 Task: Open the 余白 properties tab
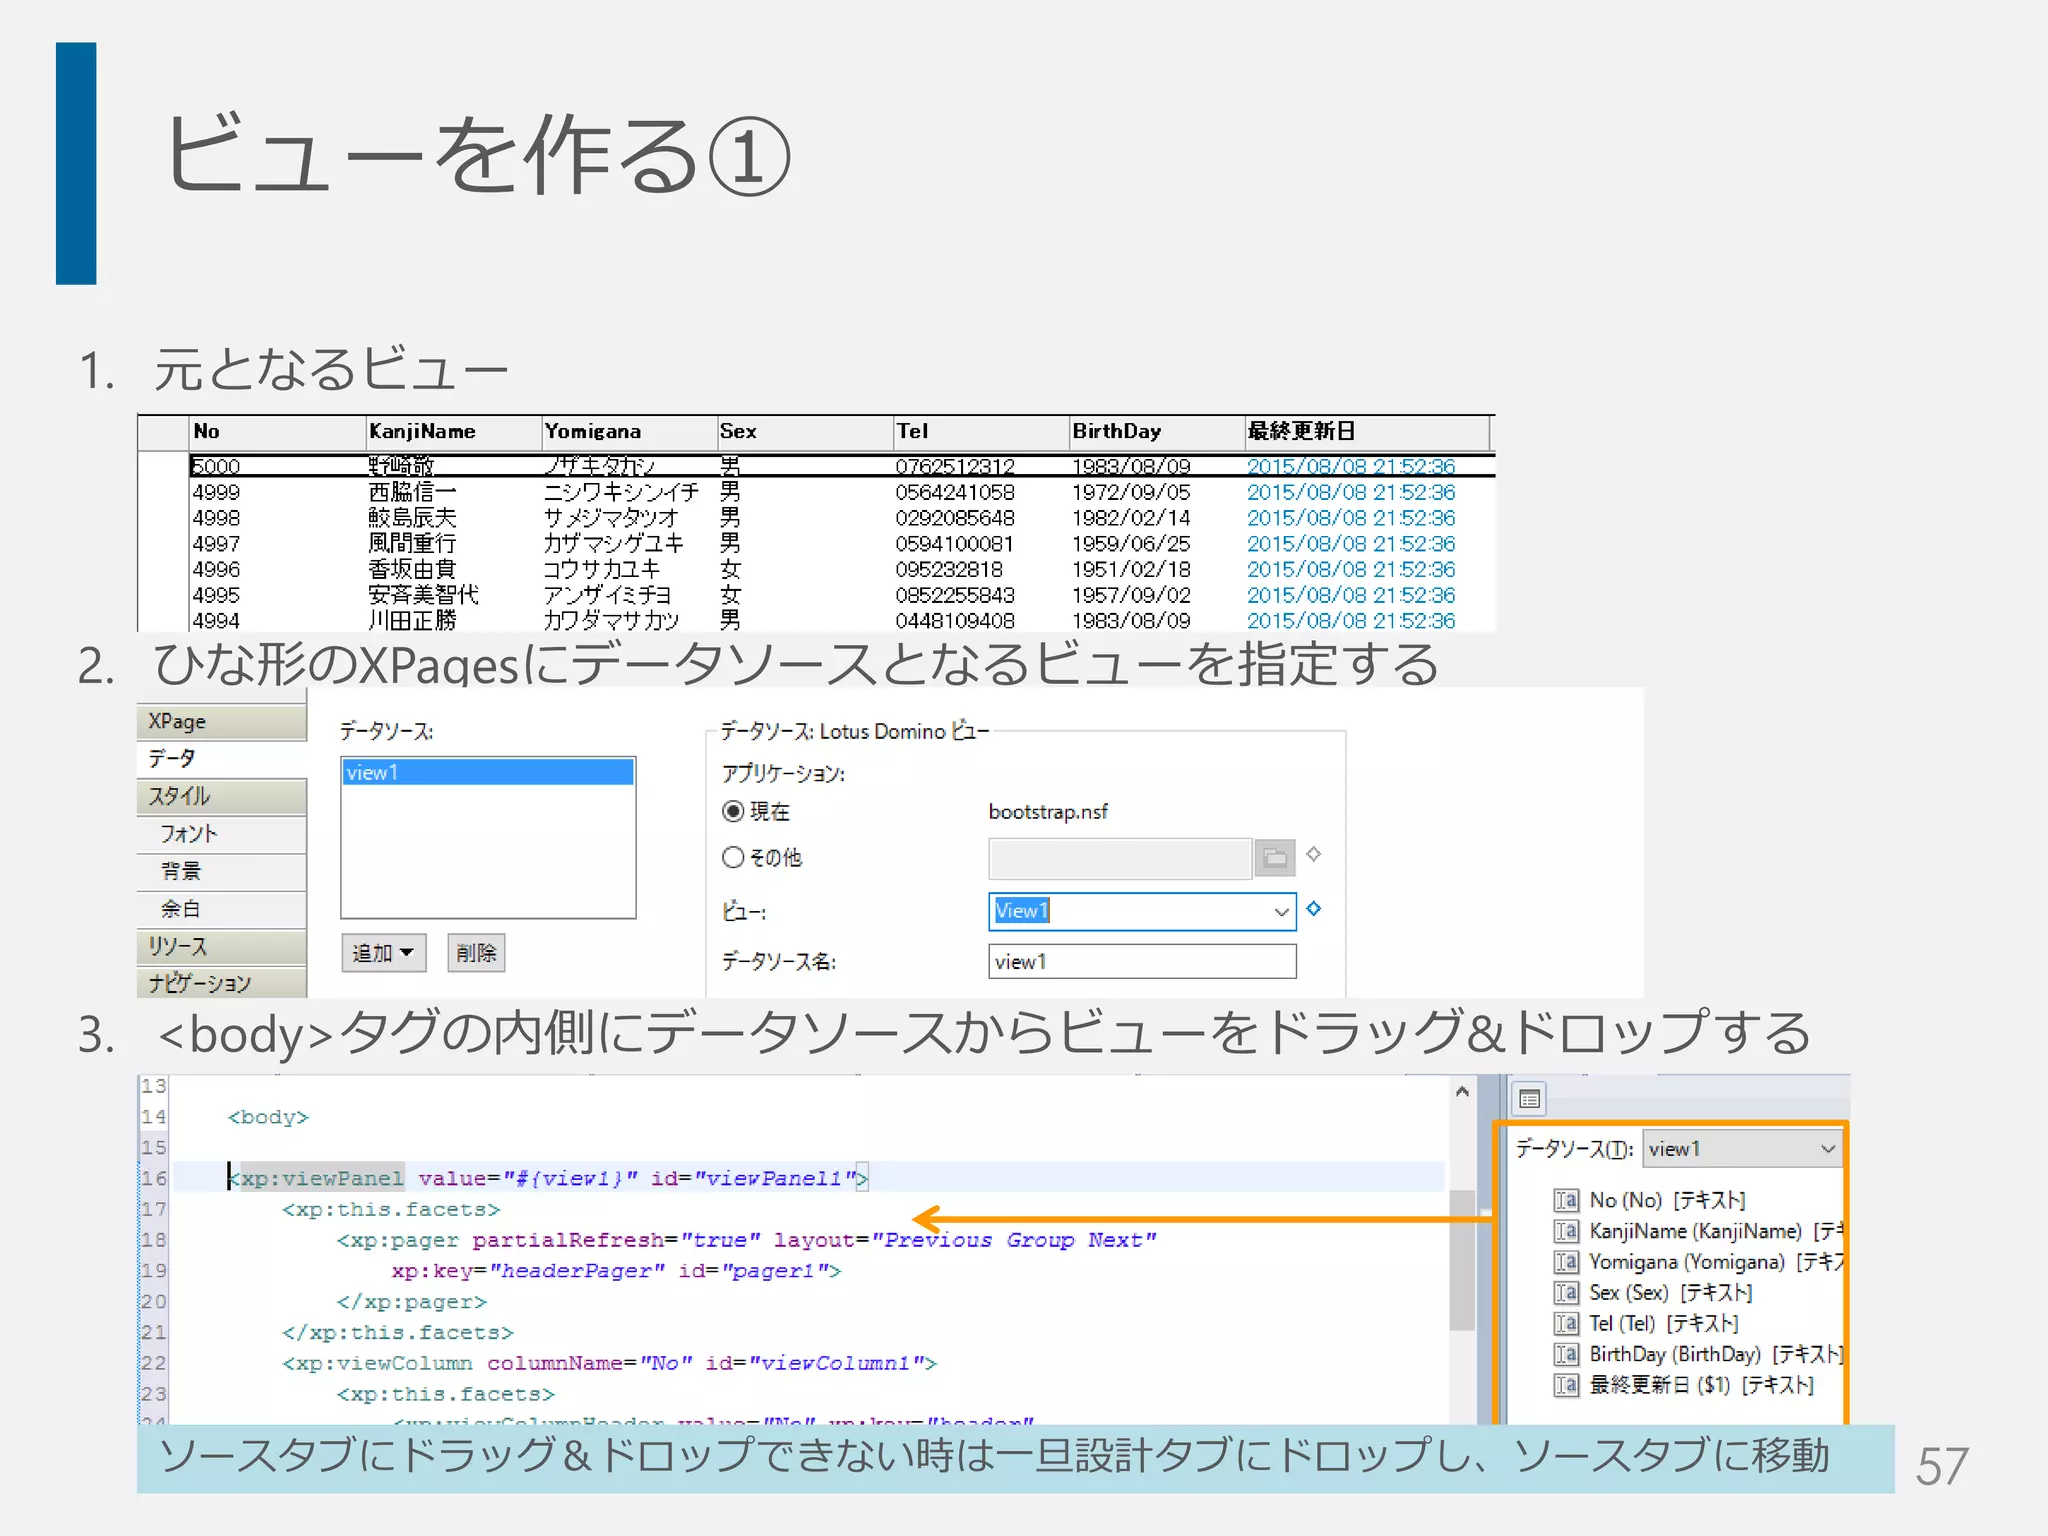click(x=221, y=909)
